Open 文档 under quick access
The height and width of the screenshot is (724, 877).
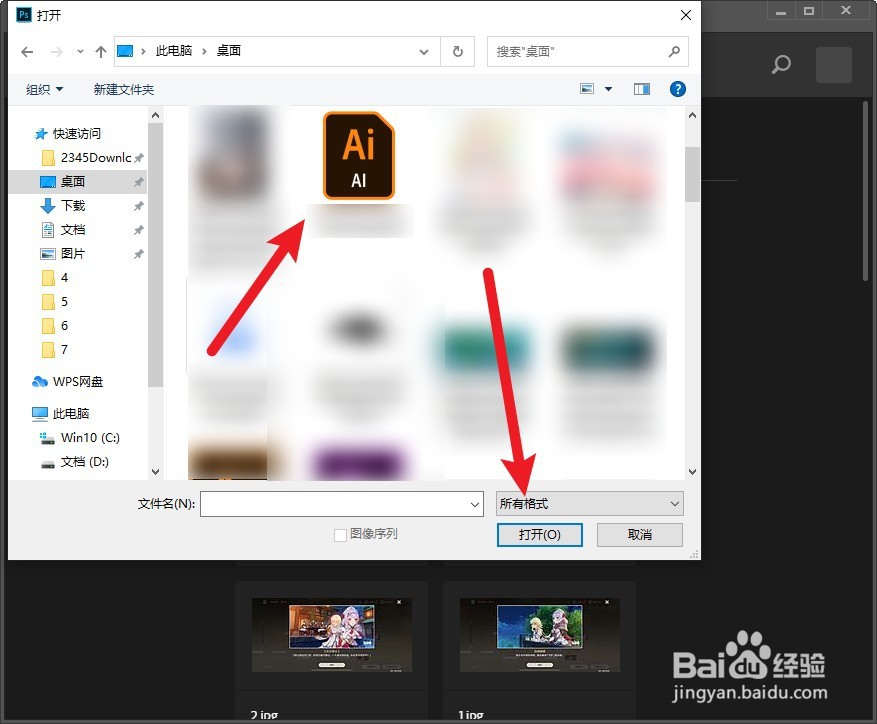tap(73, 230)
